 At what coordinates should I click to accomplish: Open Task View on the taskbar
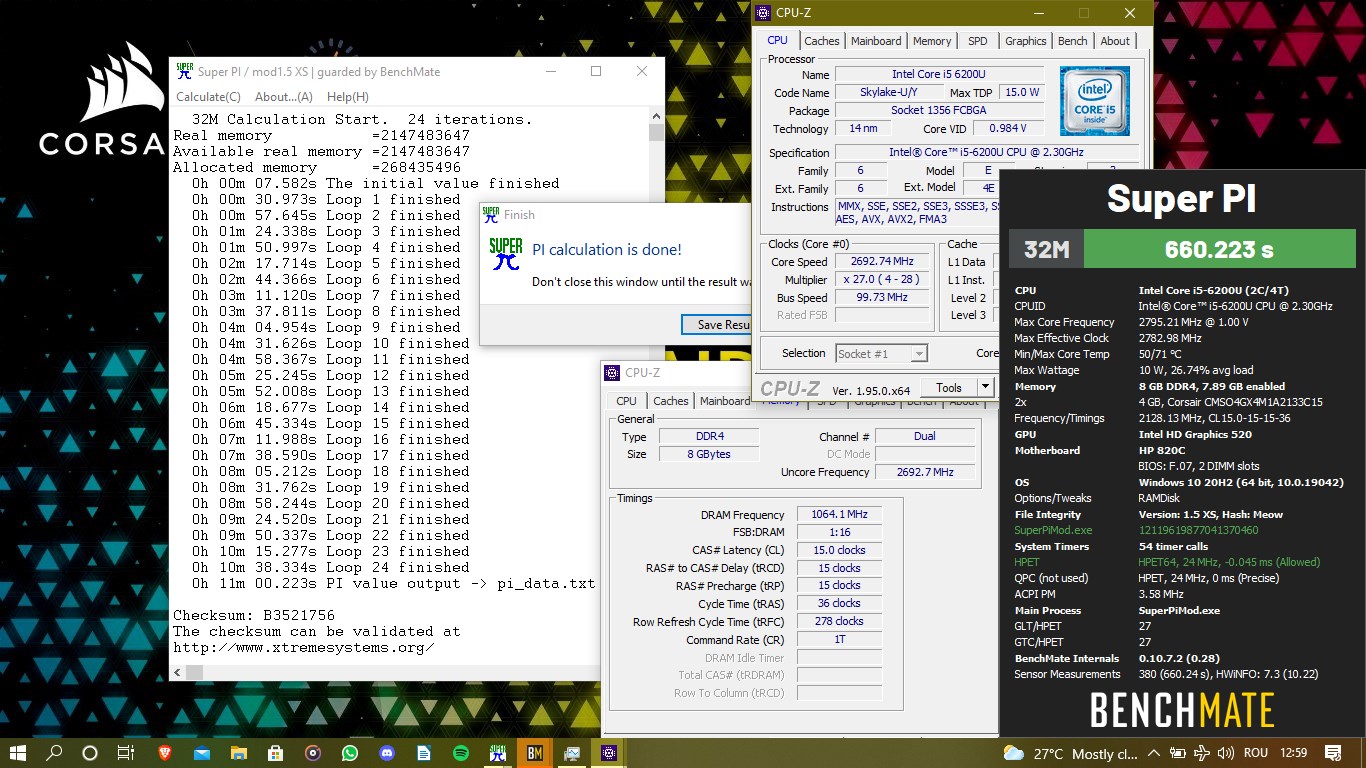click(x=126, y=753)
